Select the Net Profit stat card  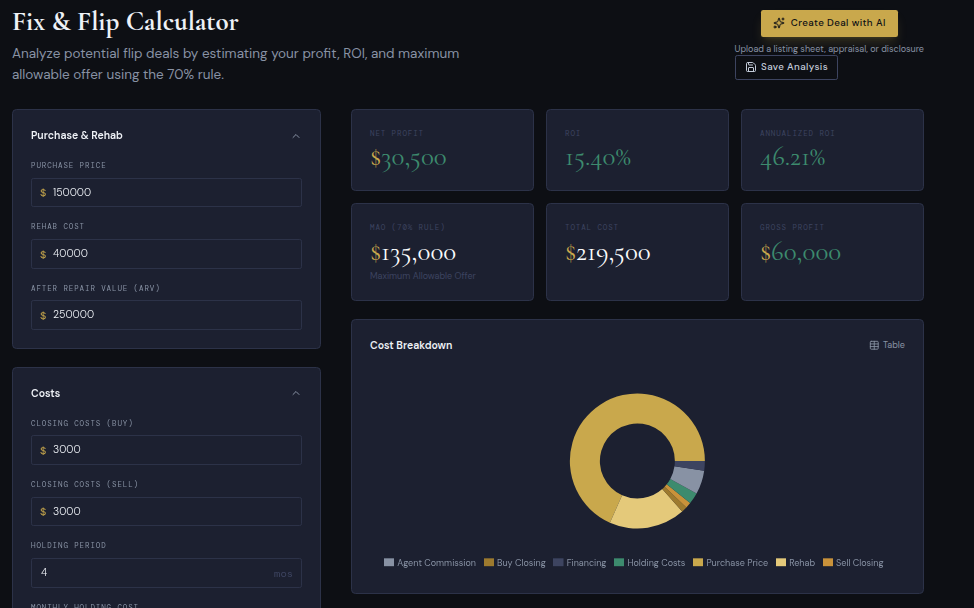442,150
